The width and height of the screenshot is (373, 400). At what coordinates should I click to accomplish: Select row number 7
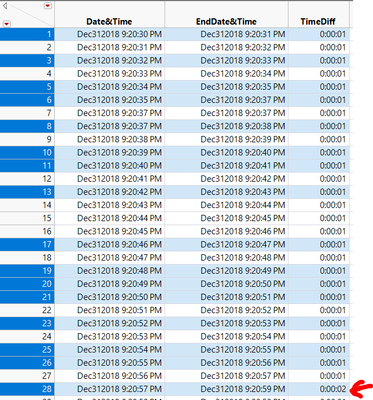pos(27,113)
